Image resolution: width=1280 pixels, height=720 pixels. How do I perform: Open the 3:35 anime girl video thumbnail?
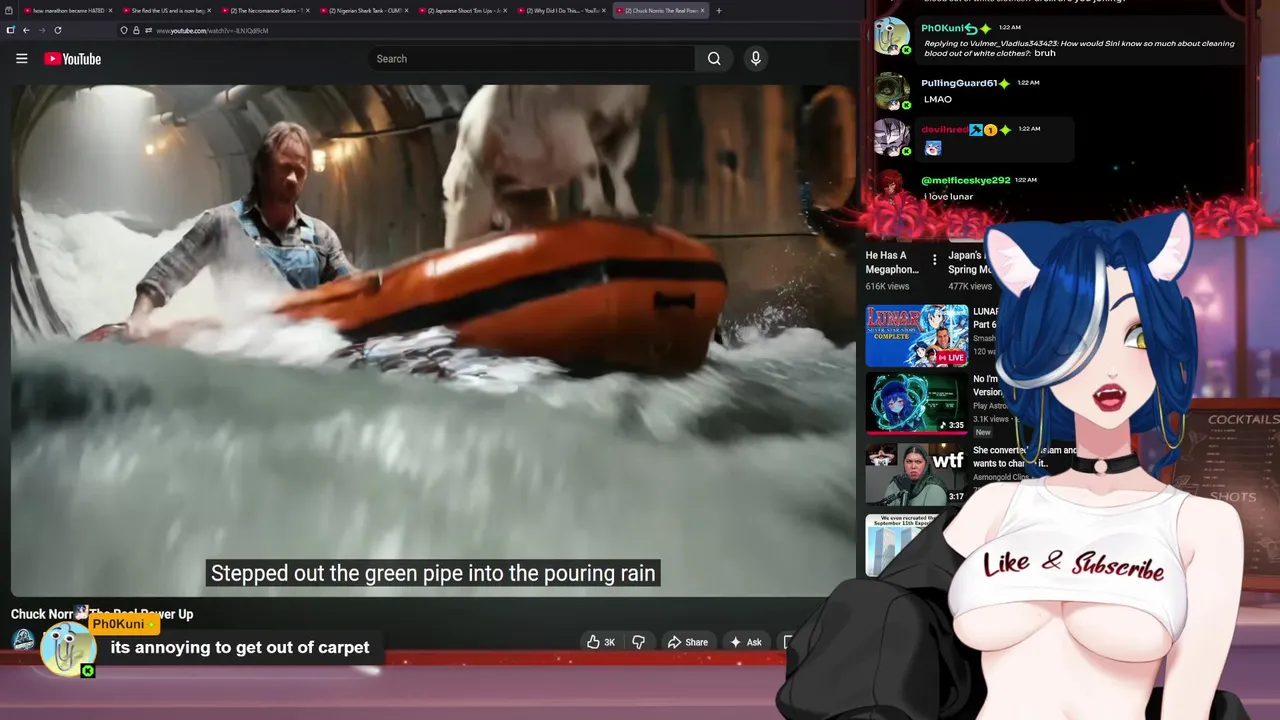click(x=916, y=403)
